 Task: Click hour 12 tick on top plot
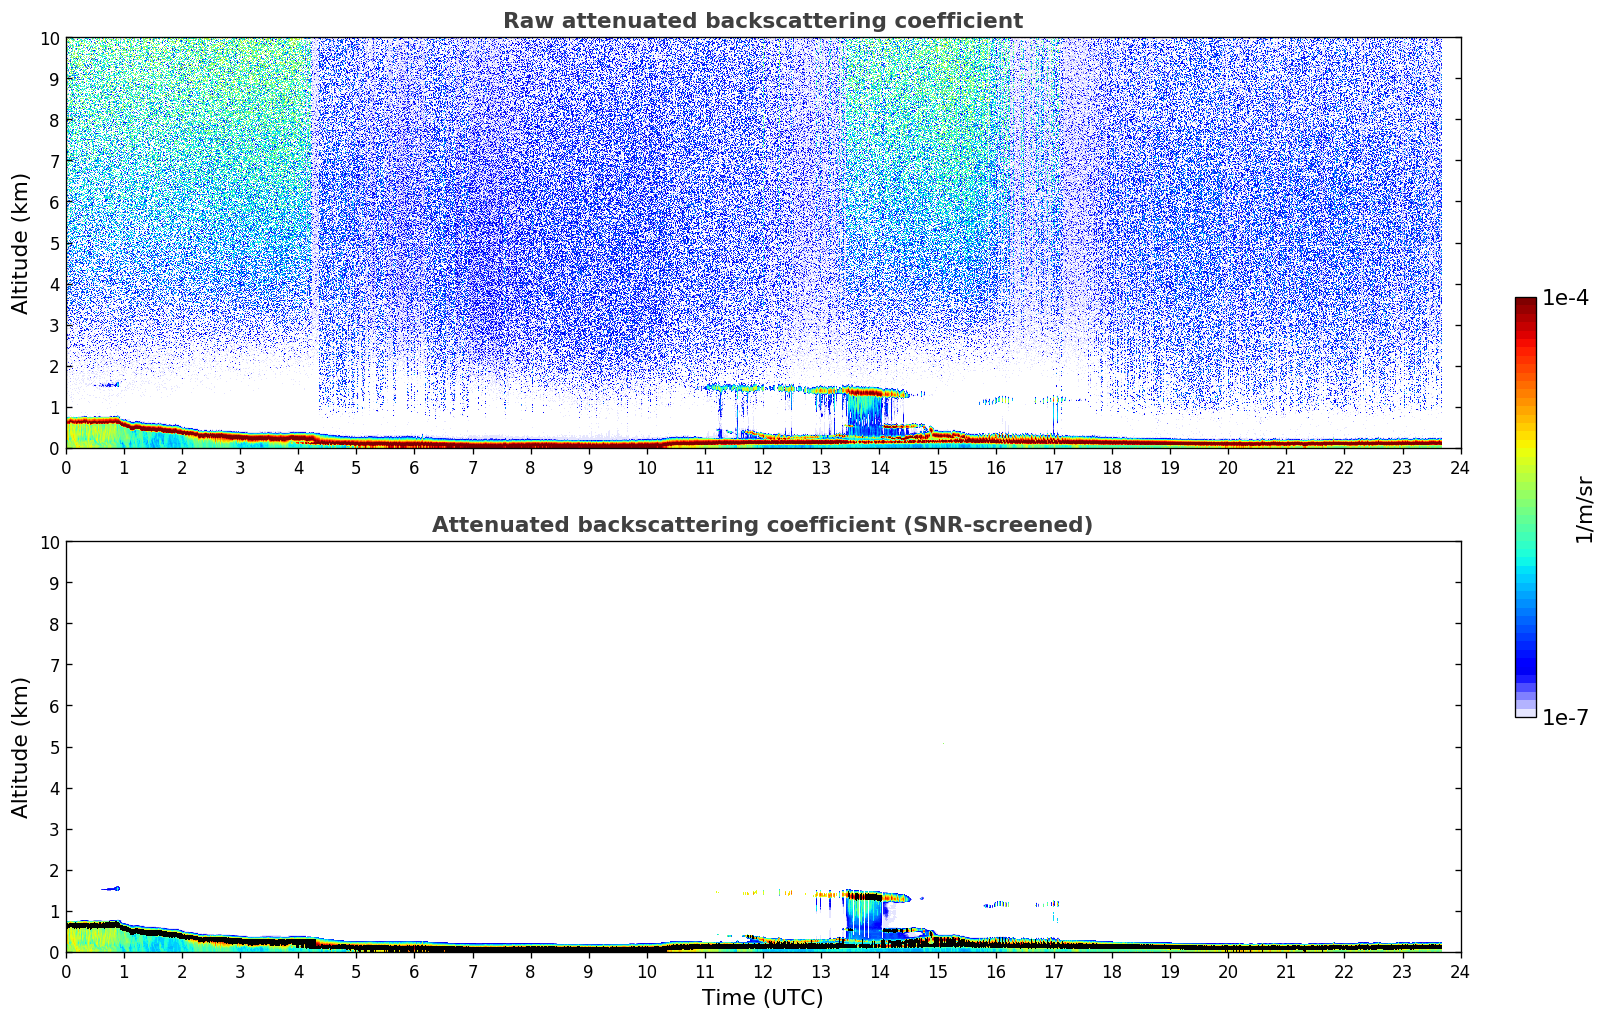pos(763,467)
